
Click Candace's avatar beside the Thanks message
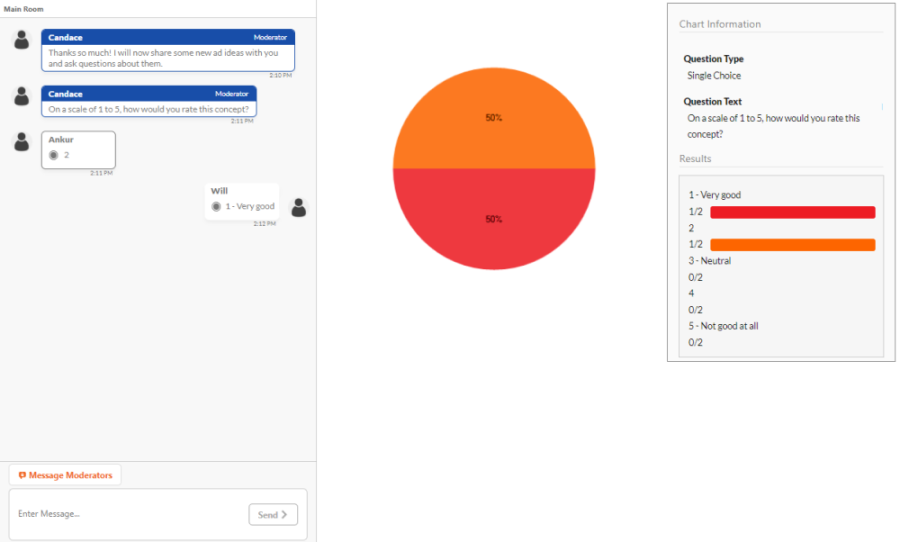22,40
